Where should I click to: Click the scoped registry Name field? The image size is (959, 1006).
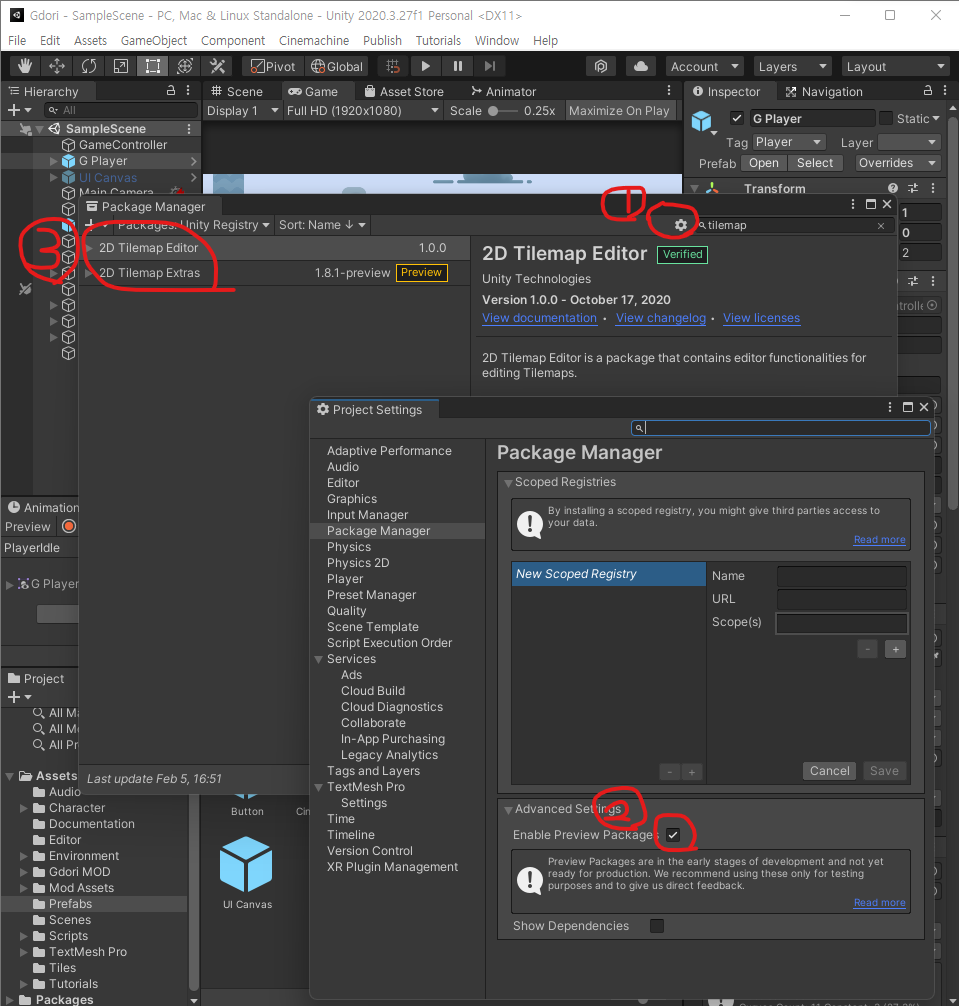[842, 576]
